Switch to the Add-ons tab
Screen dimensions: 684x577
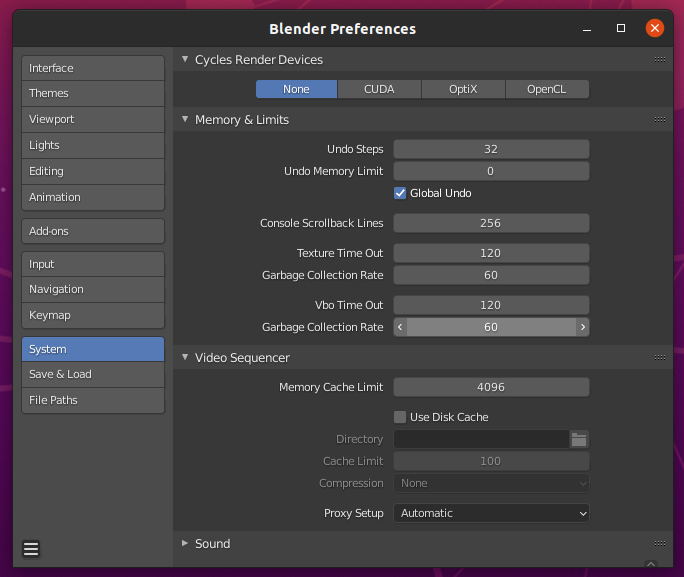(x=93, y=231)
